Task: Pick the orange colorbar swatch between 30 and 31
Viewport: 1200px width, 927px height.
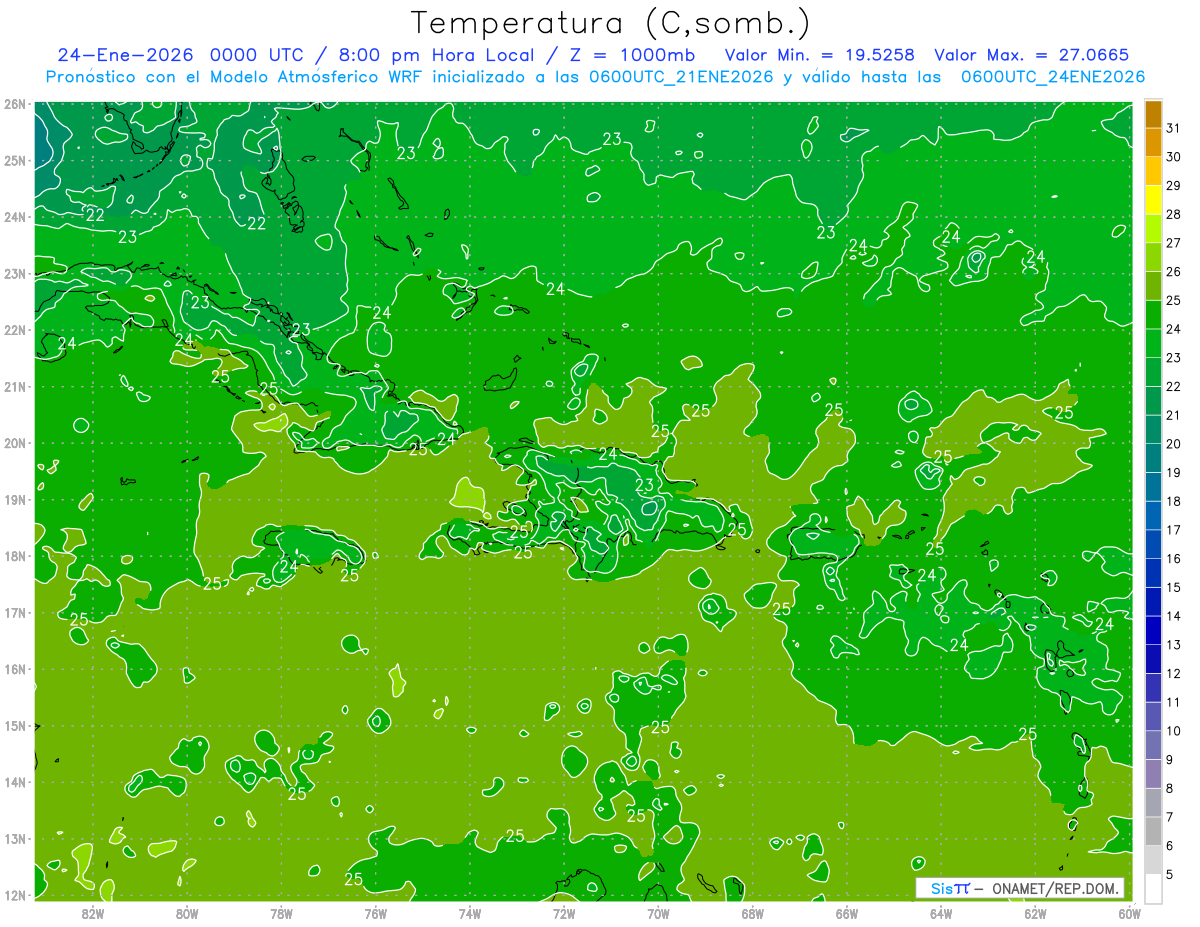Action: coord(1153,143)
